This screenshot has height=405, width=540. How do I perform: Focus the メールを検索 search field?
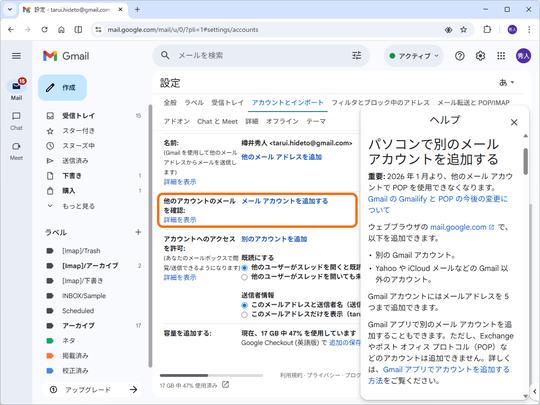tap(262, 55)
